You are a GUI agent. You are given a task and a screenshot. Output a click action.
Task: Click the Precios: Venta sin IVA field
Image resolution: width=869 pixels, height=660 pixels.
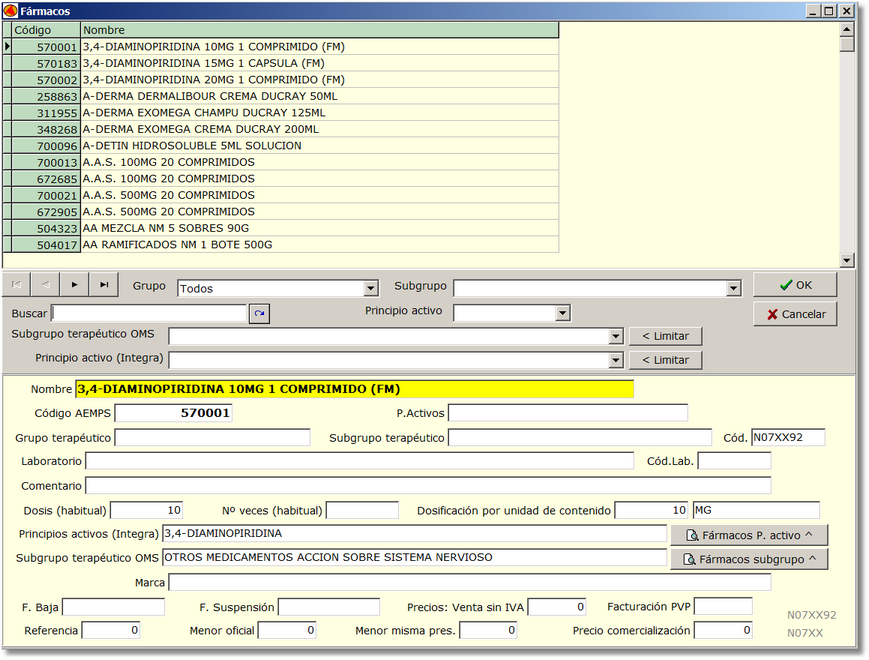[557, 607]
